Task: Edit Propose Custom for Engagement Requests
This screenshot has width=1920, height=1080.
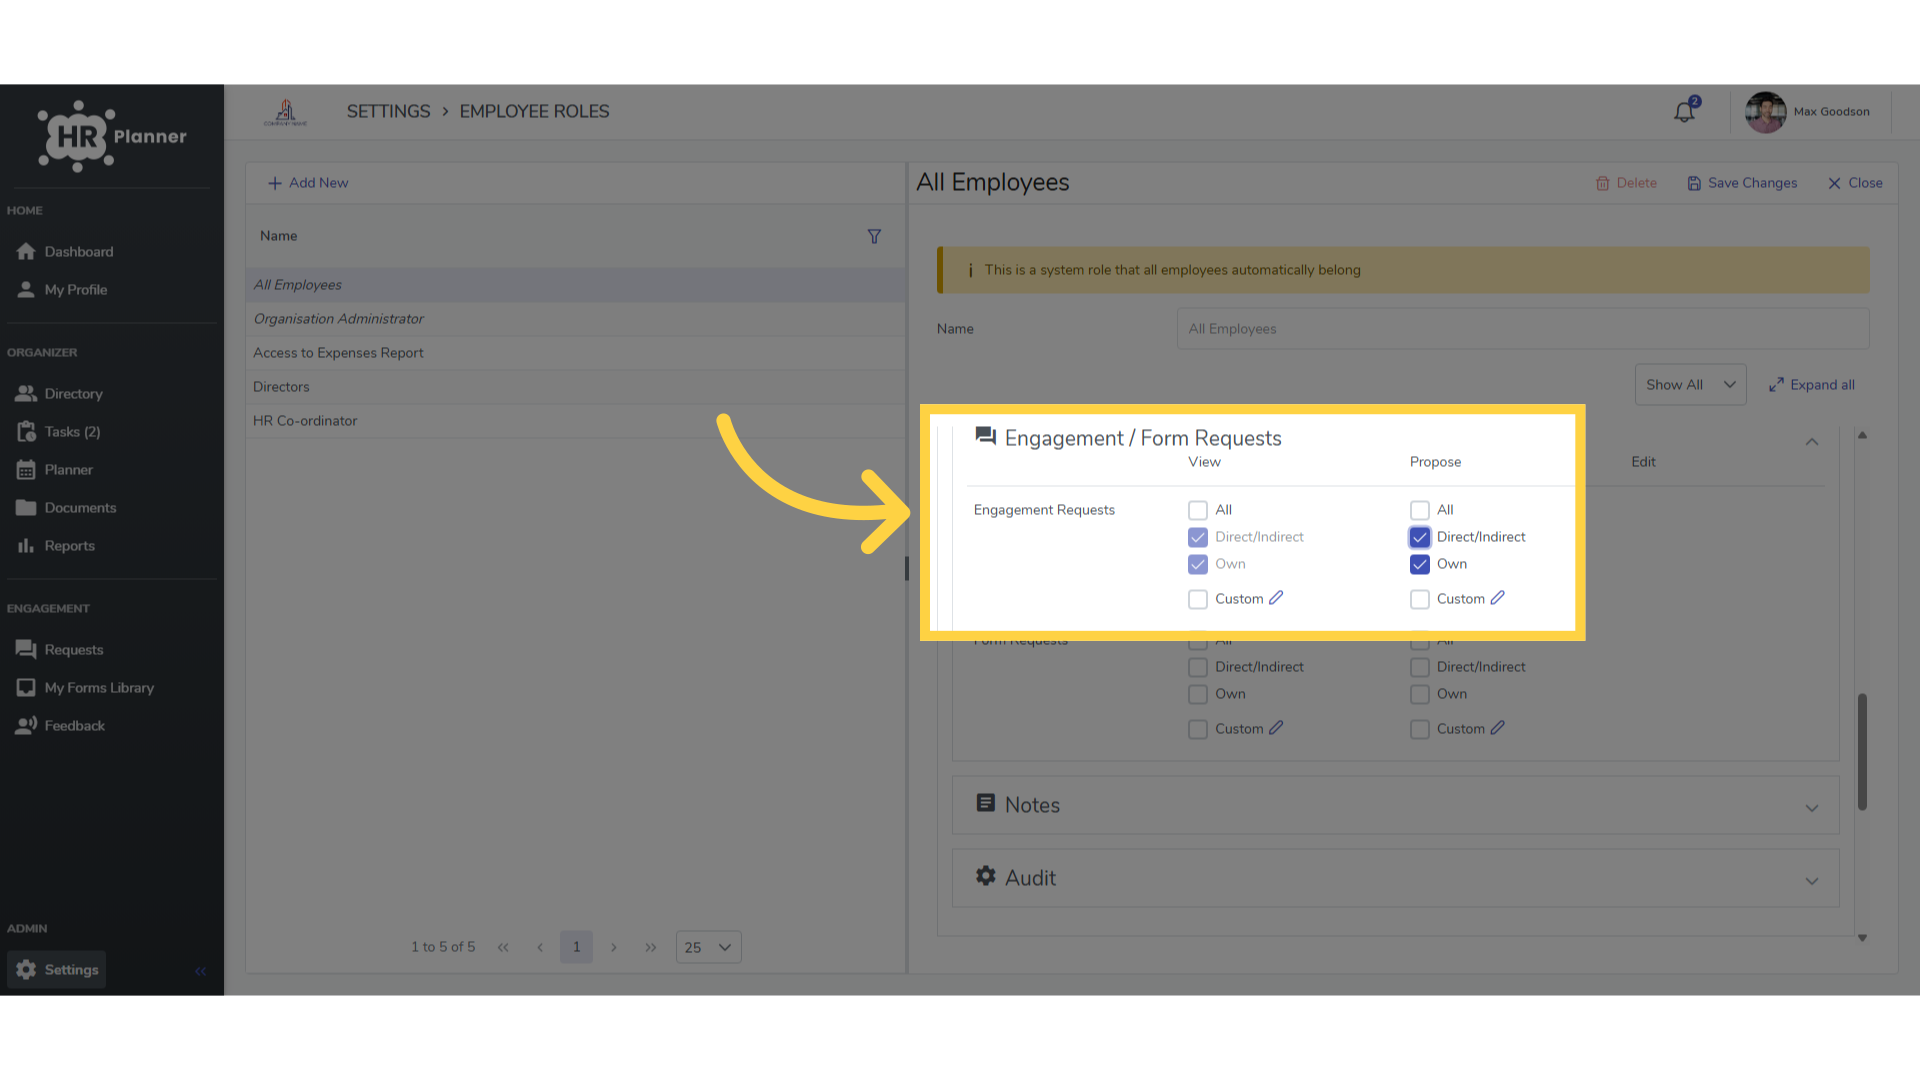Action: tap(1497, 598)
